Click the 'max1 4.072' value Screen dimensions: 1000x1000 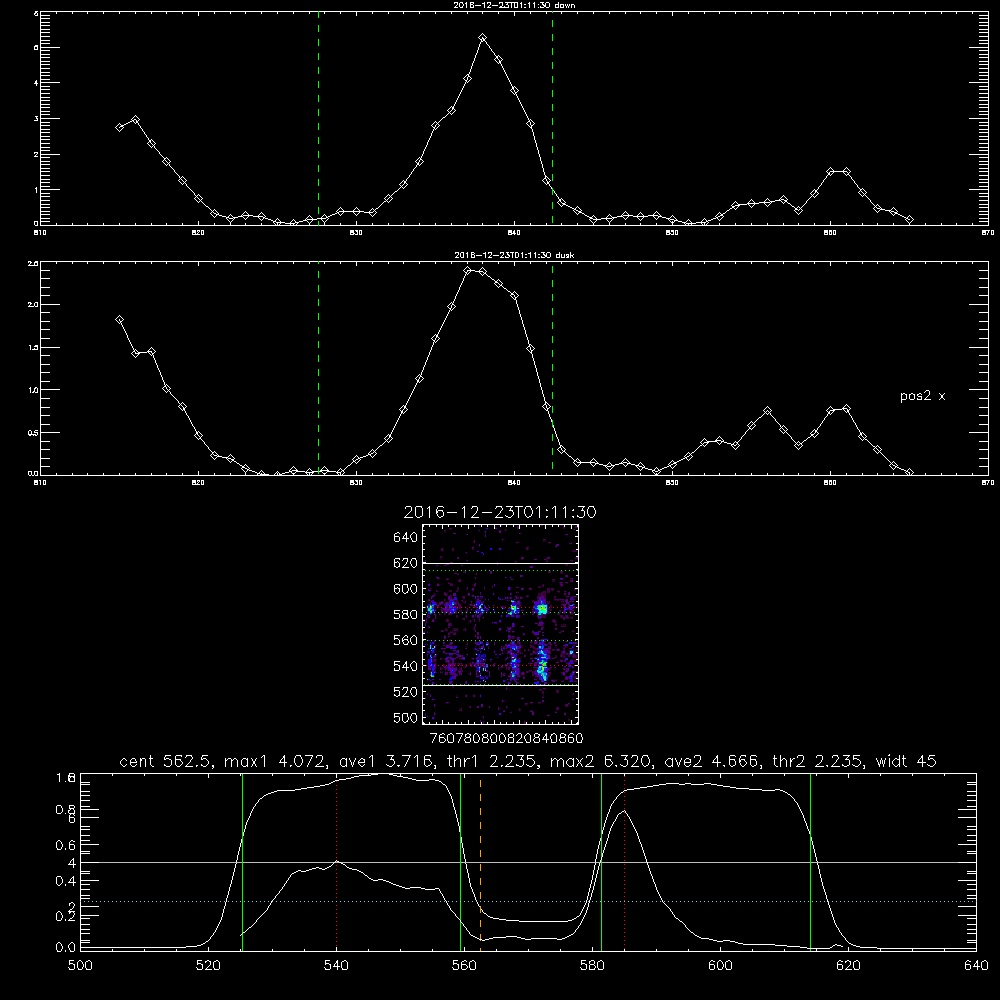point(274,761)
